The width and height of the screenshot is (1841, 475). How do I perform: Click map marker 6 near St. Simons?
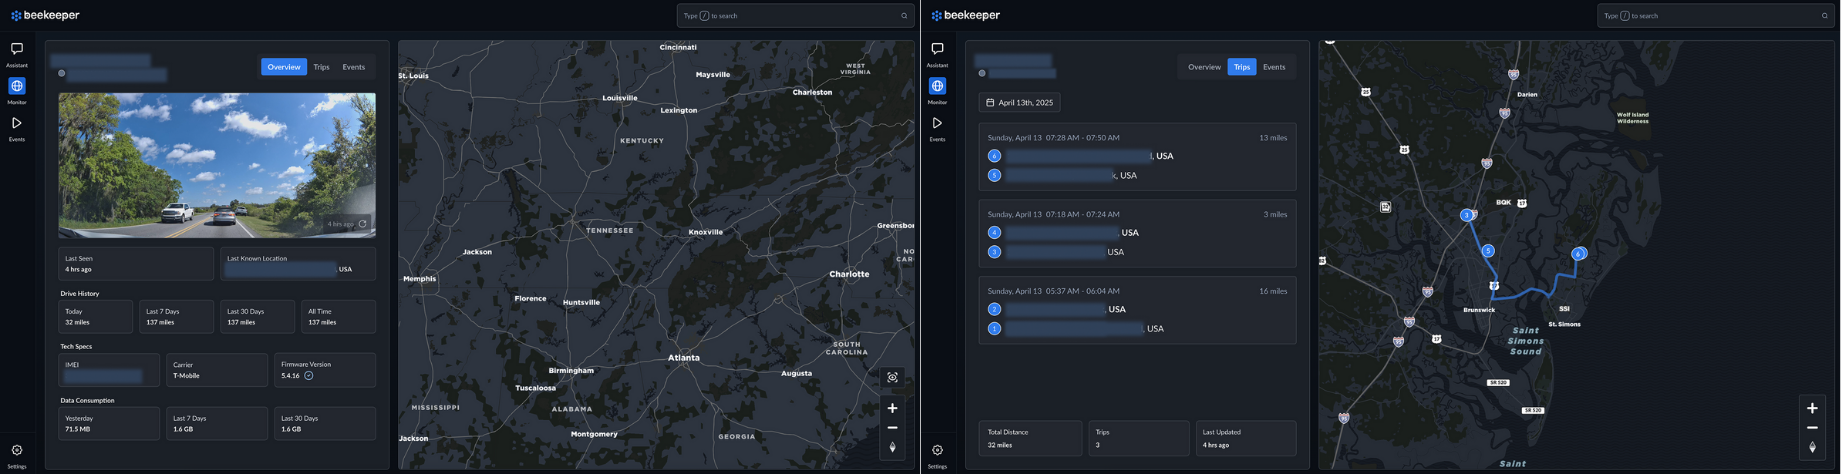pyautogui.click(x=1578, y=254)
